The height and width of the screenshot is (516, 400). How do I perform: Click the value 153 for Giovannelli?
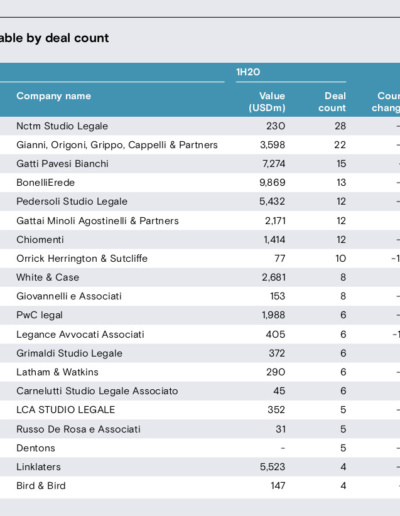(x=278, y=296)
